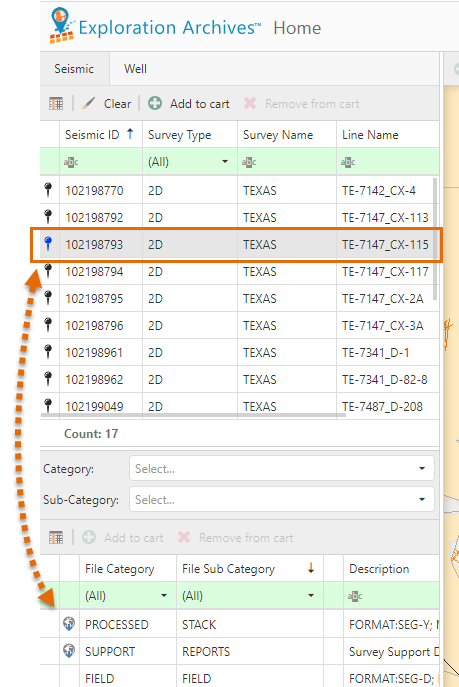Click pin icon for seismic 102199049
This screenshot has width=459, height=687.
coord(48,406)
